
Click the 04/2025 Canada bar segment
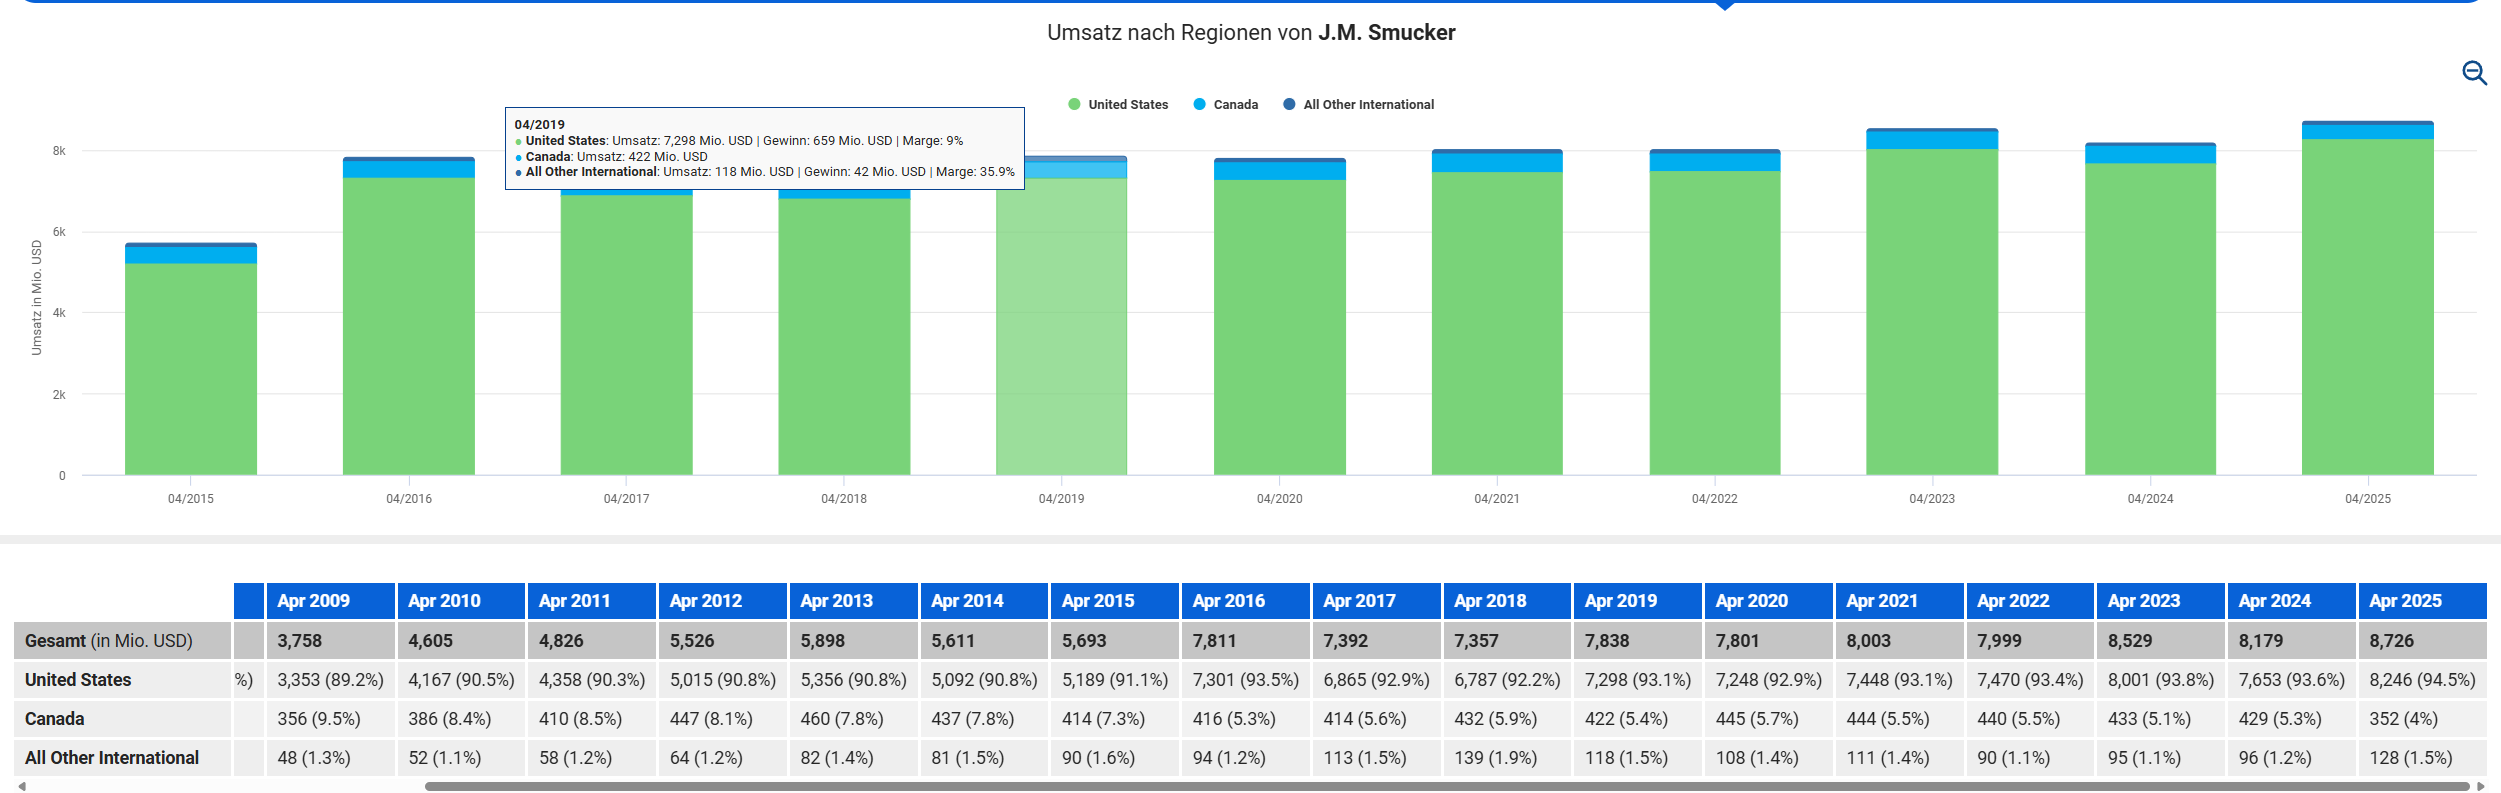[x=2367, y=132]
